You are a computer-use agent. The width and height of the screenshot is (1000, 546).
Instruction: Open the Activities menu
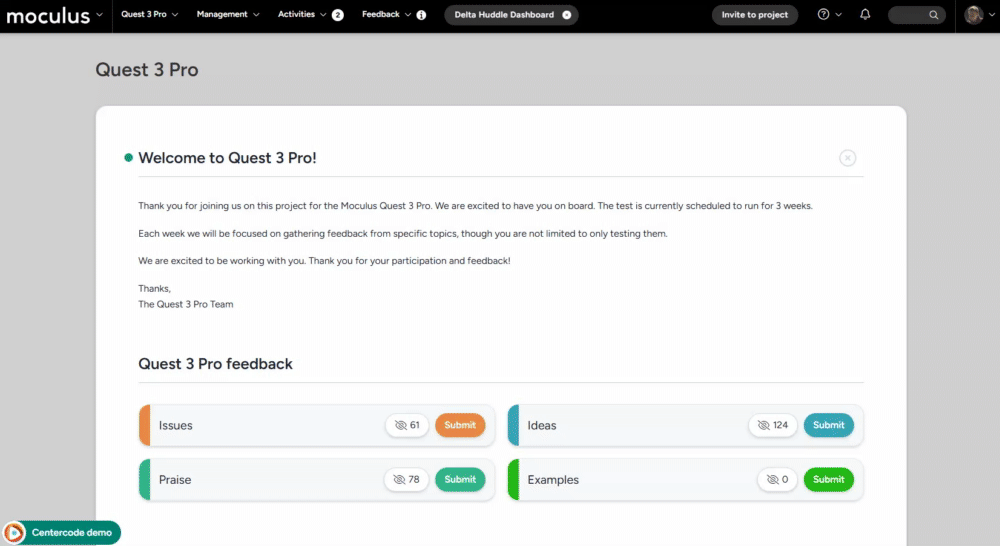click(302, 14)
